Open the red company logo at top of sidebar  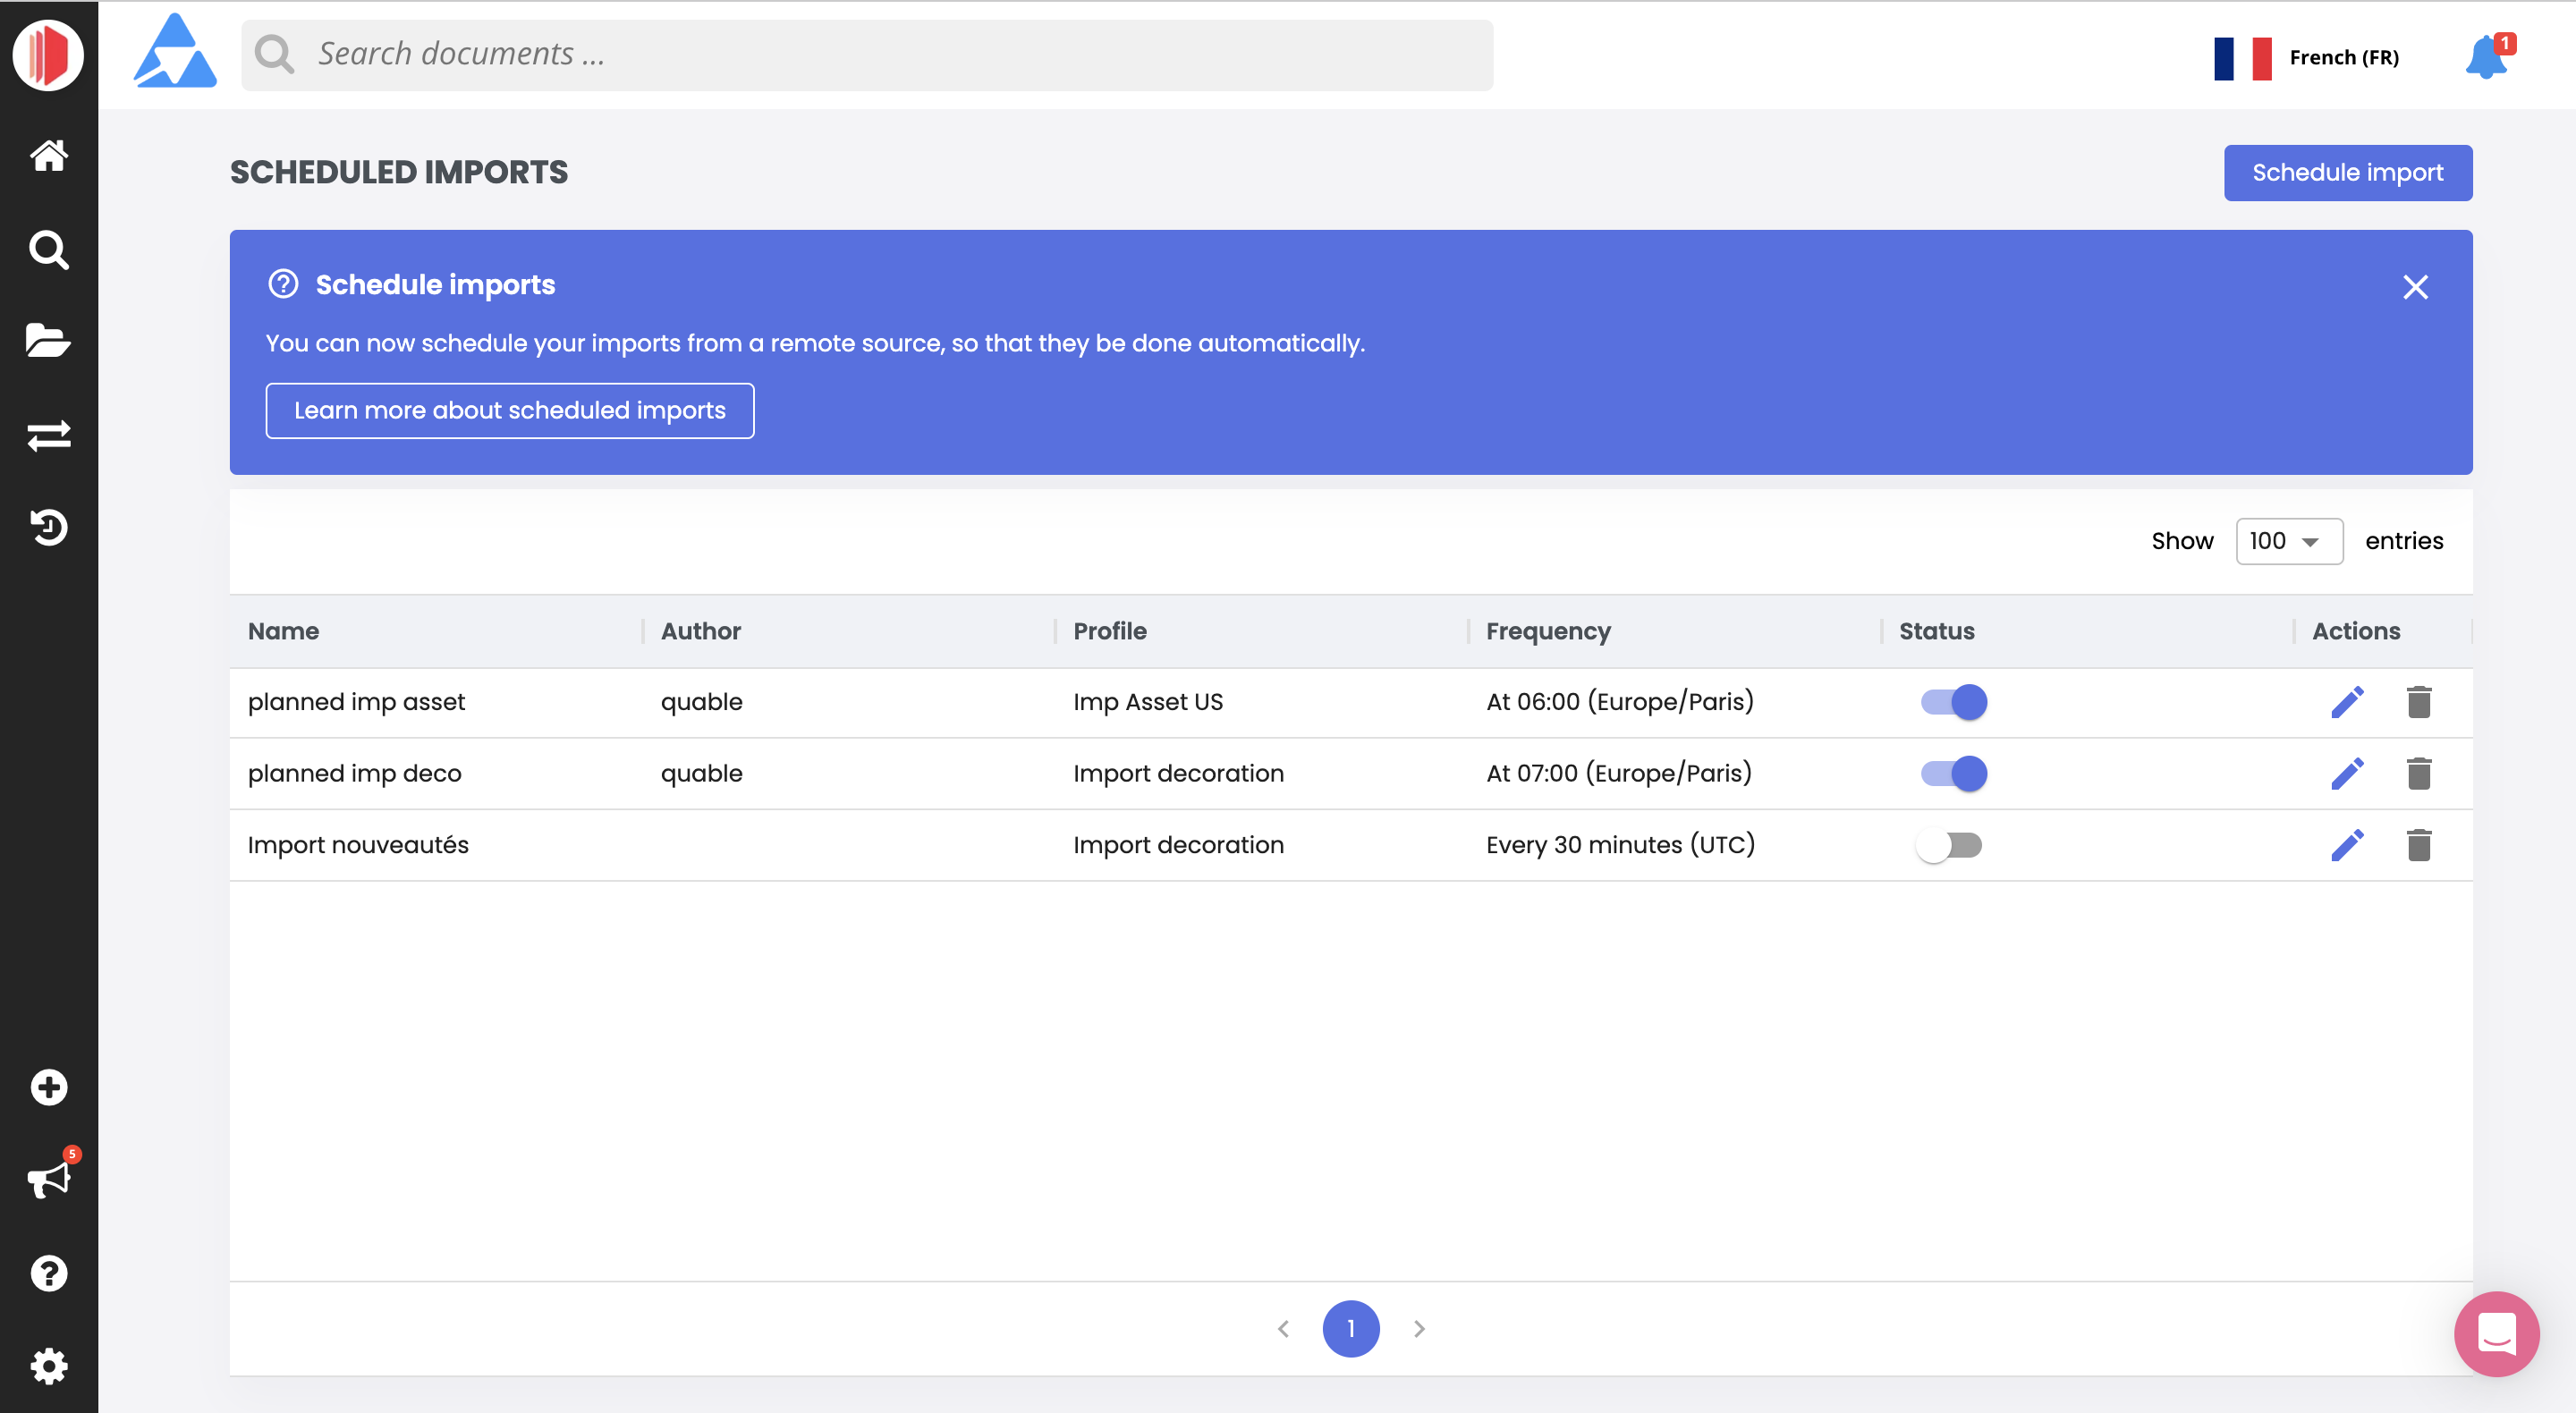[48, 55]
